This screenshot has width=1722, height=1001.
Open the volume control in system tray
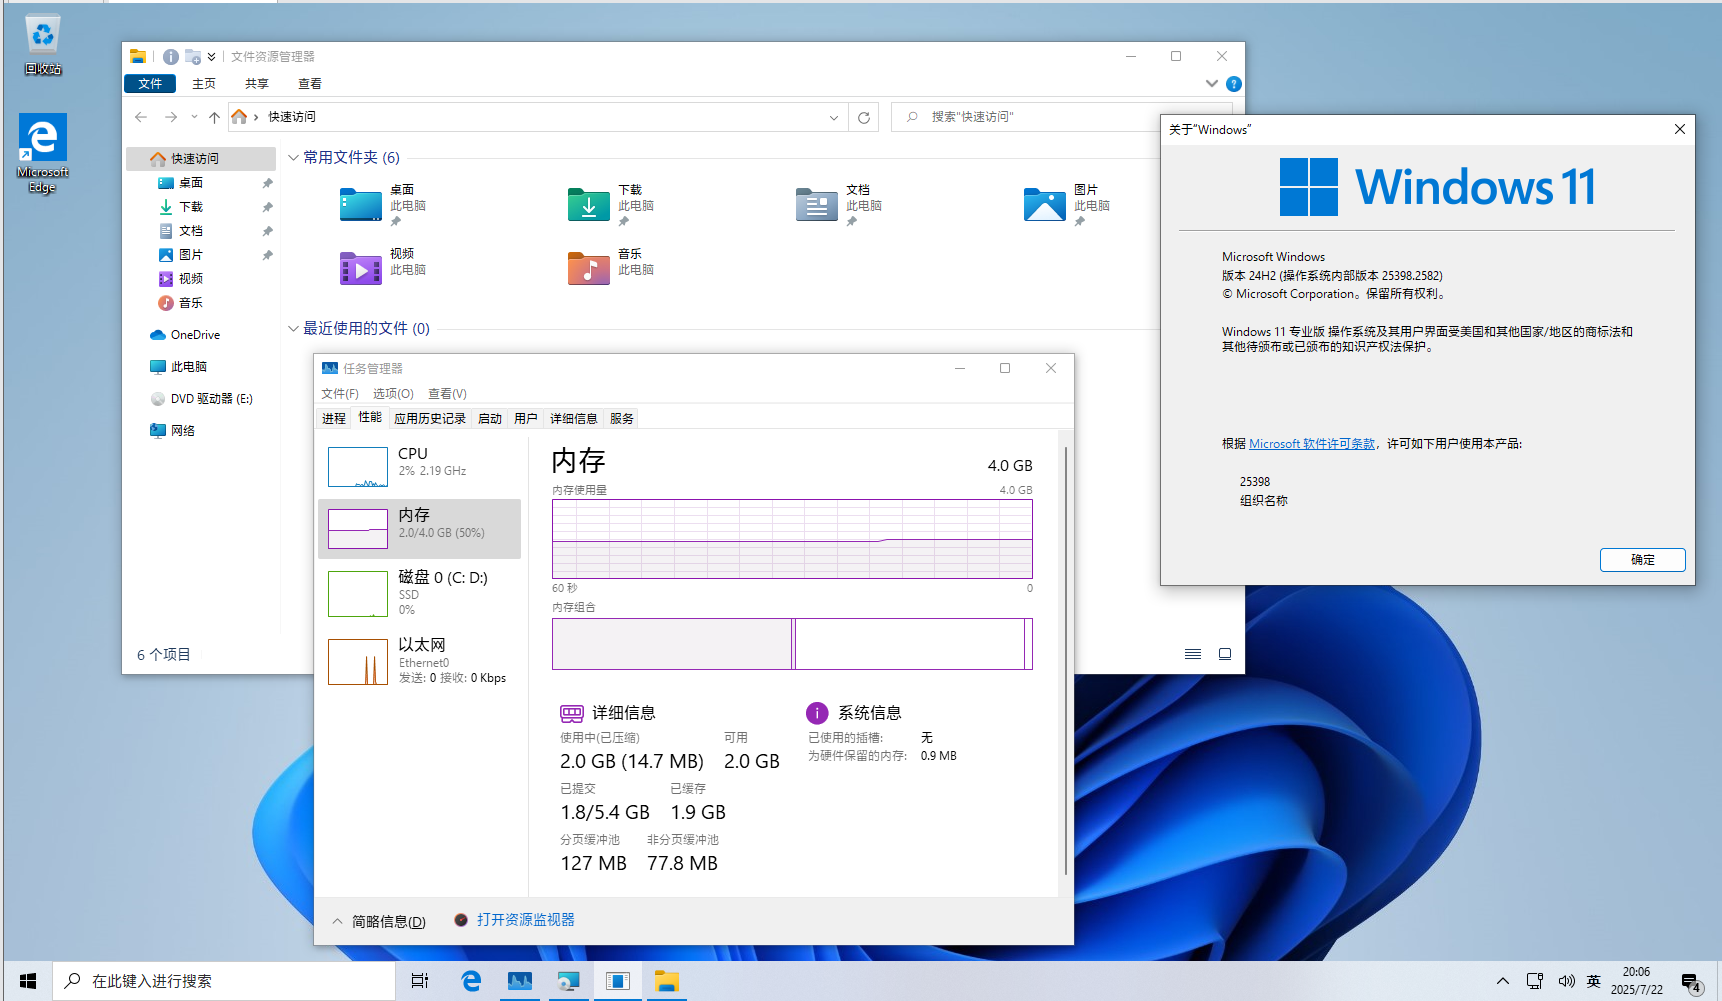(x=1566, y=981)
